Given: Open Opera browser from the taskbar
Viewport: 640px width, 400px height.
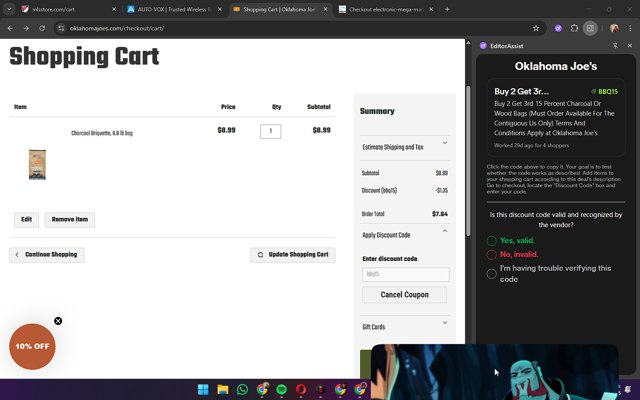Looking at the screenshot, I should pos(301,389).
